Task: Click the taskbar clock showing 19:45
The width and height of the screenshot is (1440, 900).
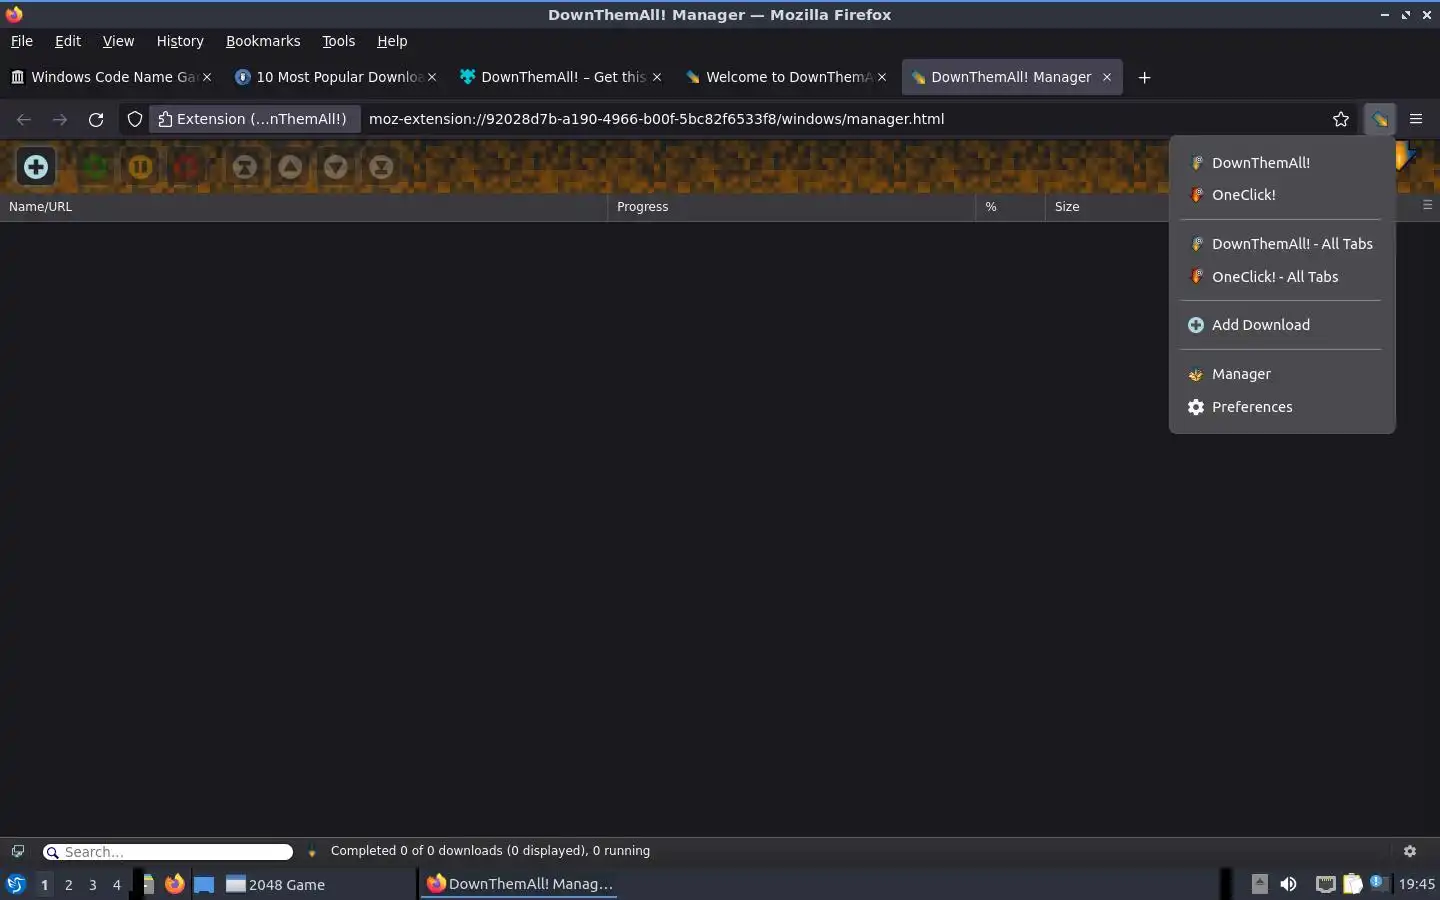Action: click(1417, 884)
